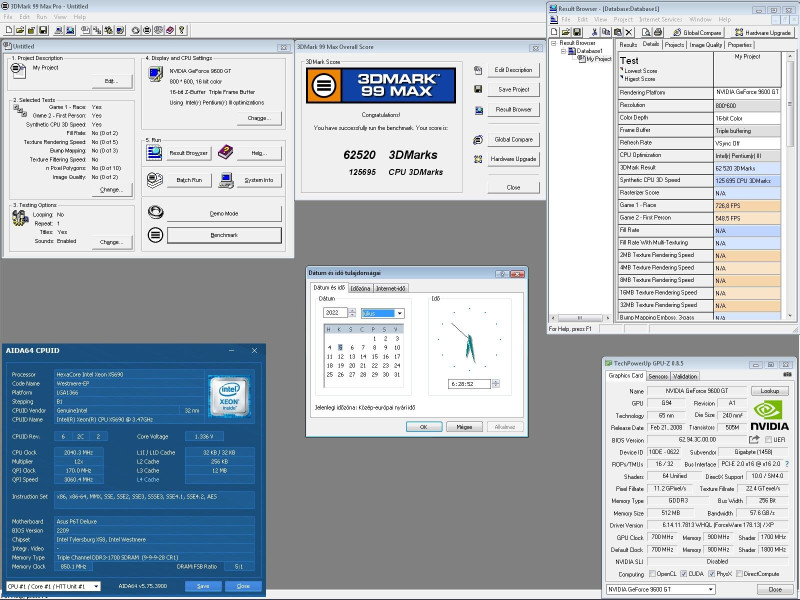The width and height of the screenshot is (800, 600).
Task: Click the Print Preview icon in Result Browser
Action: click(646, 32)
